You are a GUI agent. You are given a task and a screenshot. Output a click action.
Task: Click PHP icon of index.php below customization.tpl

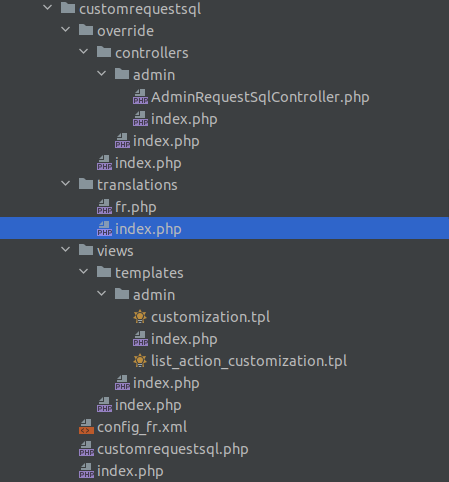(x=140, y=339)
